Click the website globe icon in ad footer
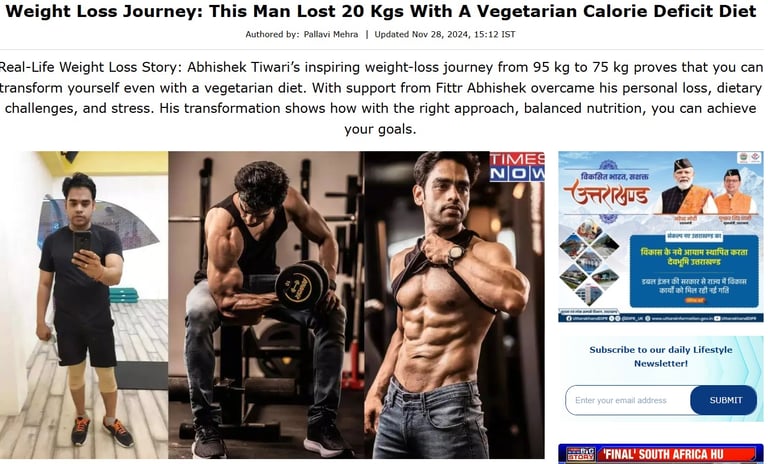Viewport: 768px width, 464px height. (x=648, y=318)
